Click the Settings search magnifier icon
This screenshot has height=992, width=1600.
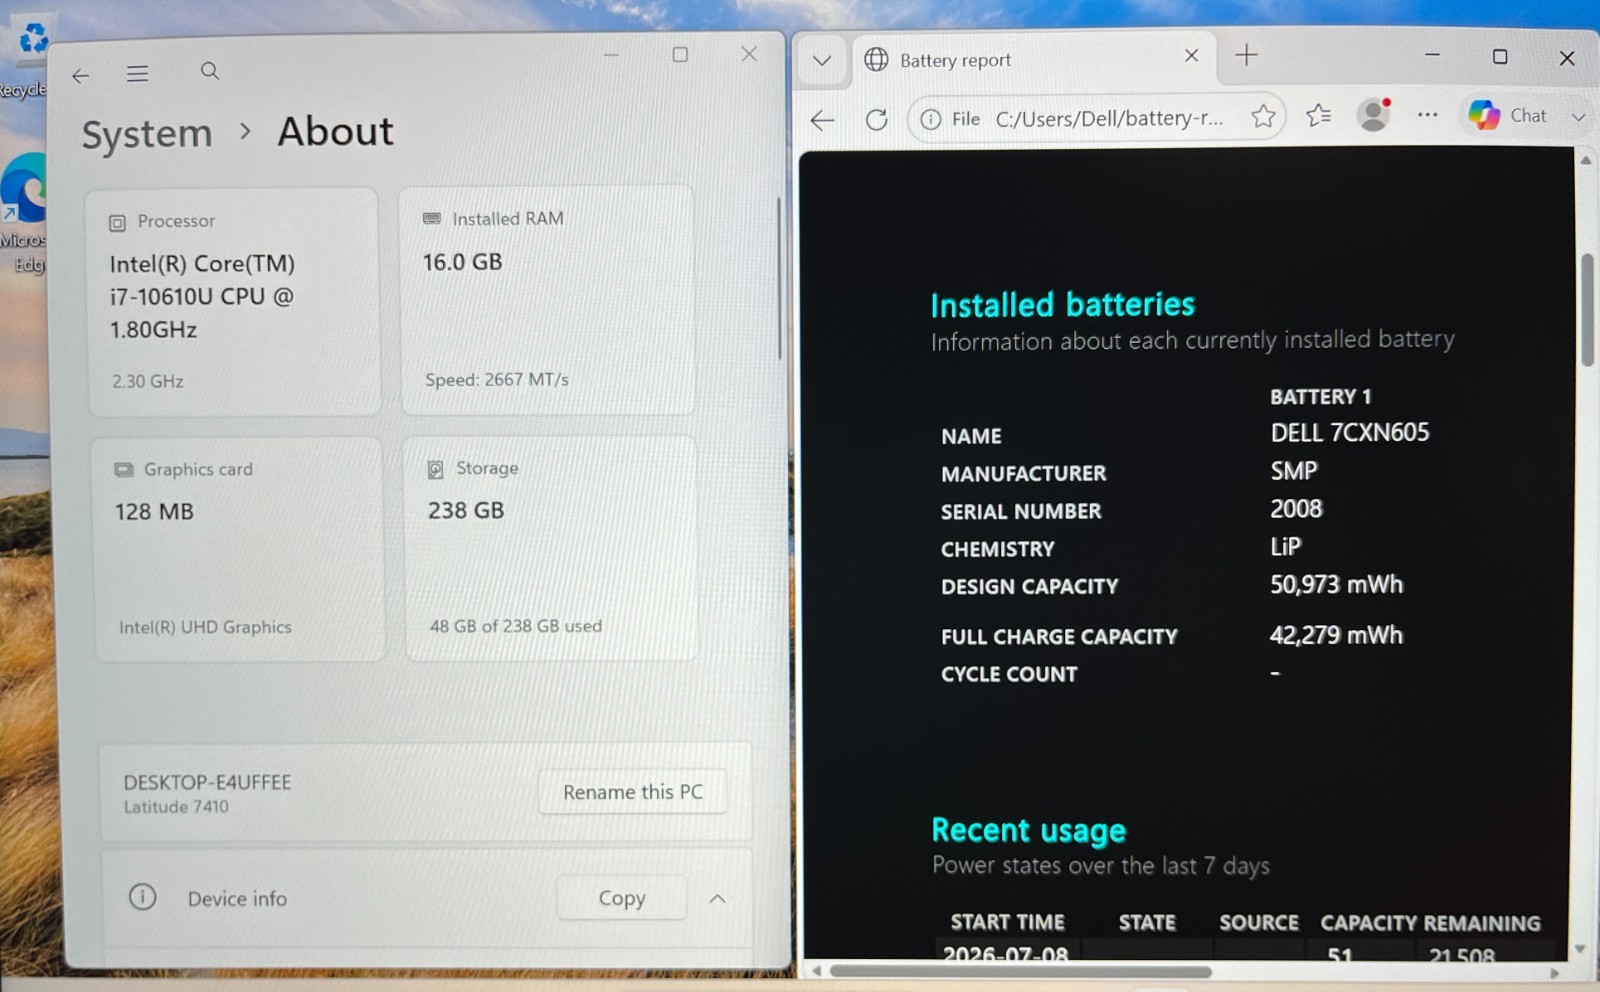(210, 71)
